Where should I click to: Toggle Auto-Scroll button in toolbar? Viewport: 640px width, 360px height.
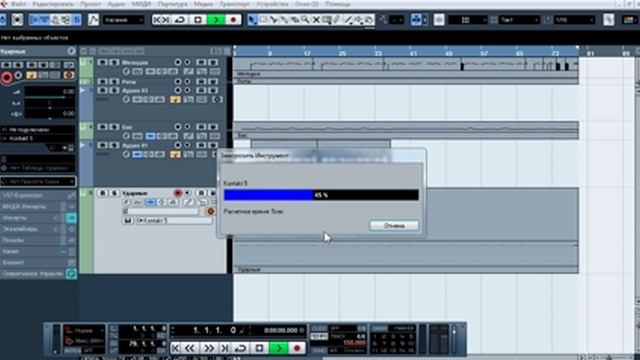(416, 20)
